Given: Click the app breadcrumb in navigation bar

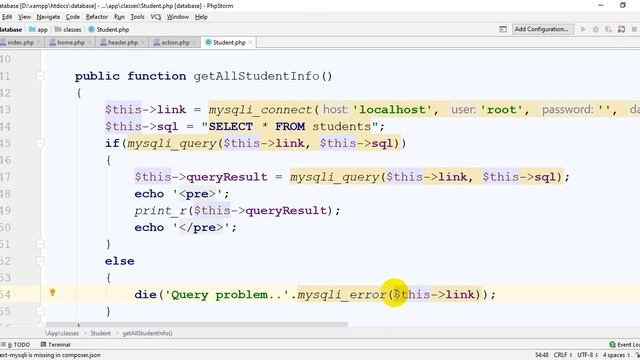Looking at the screenshot, I should (x=38, y=29).
